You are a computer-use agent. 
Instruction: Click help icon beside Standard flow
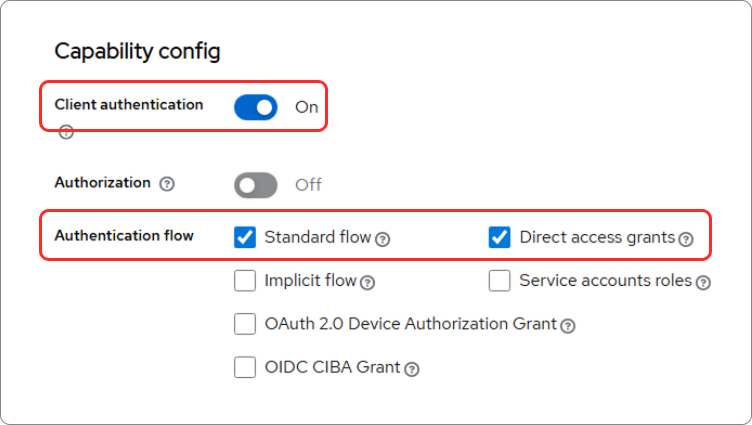[382, 239]
